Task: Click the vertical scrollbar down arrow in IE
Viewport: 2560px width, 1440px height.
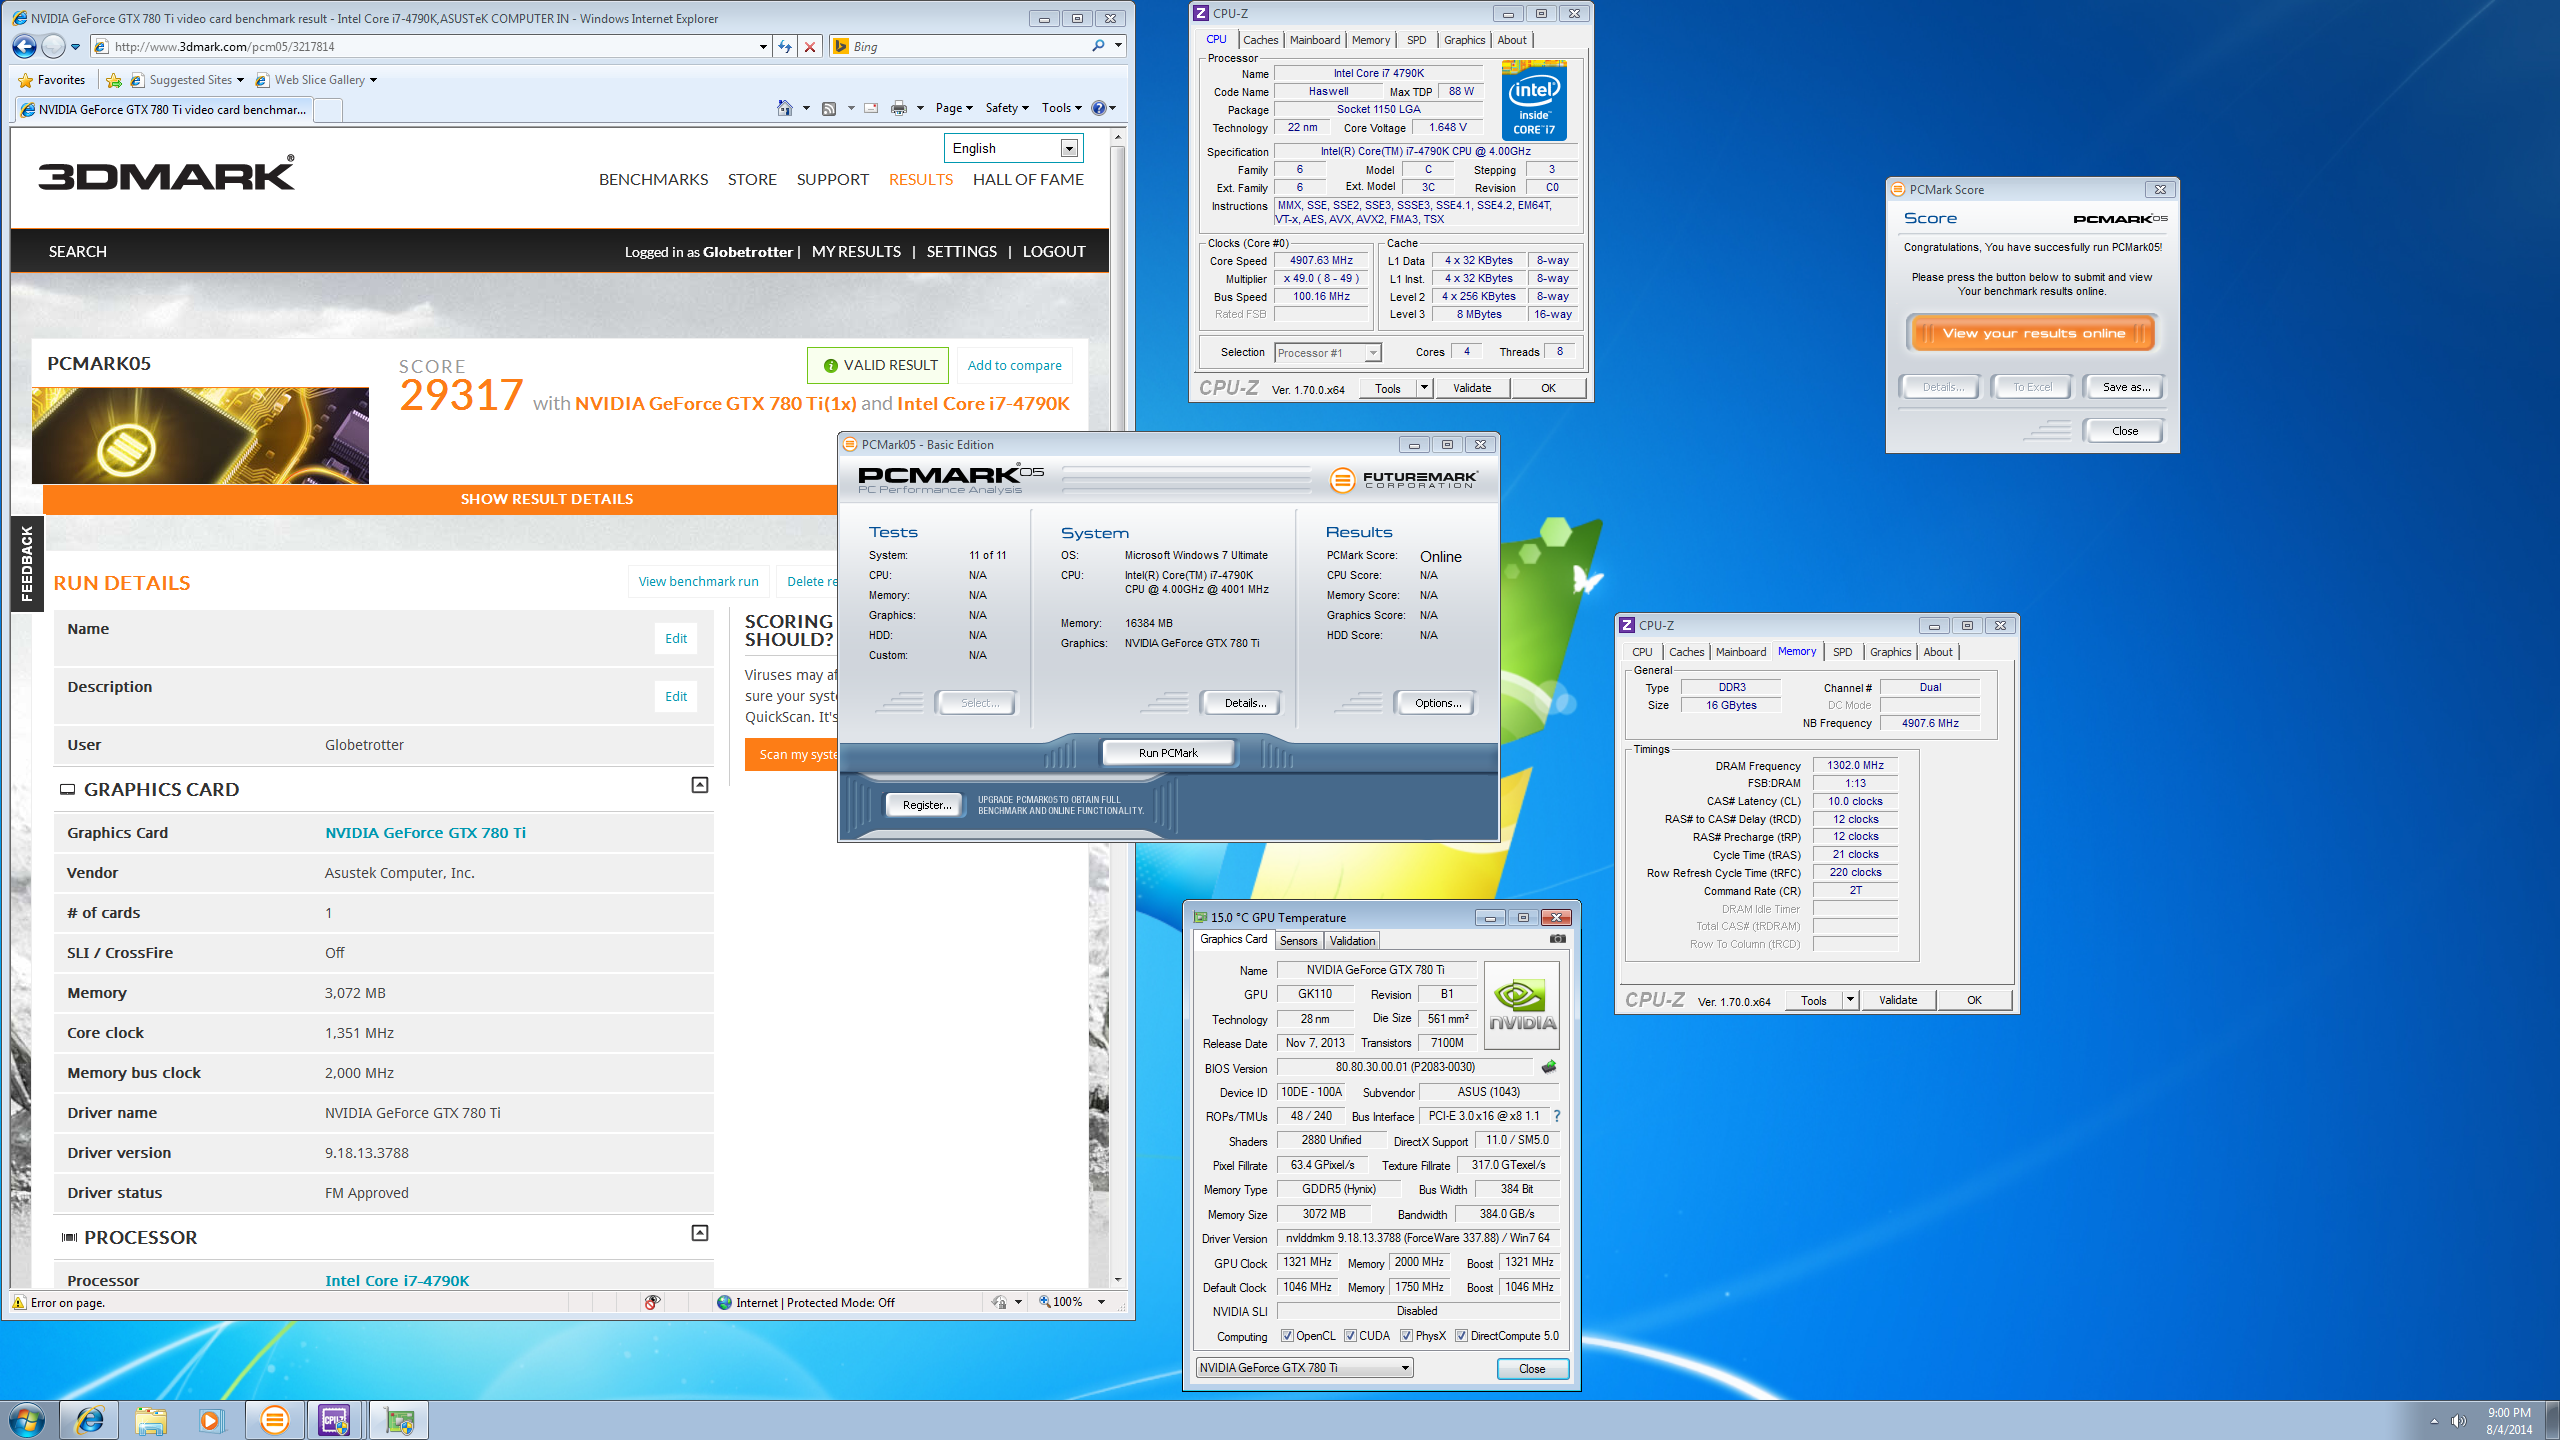Action: click(1117, 1280)
